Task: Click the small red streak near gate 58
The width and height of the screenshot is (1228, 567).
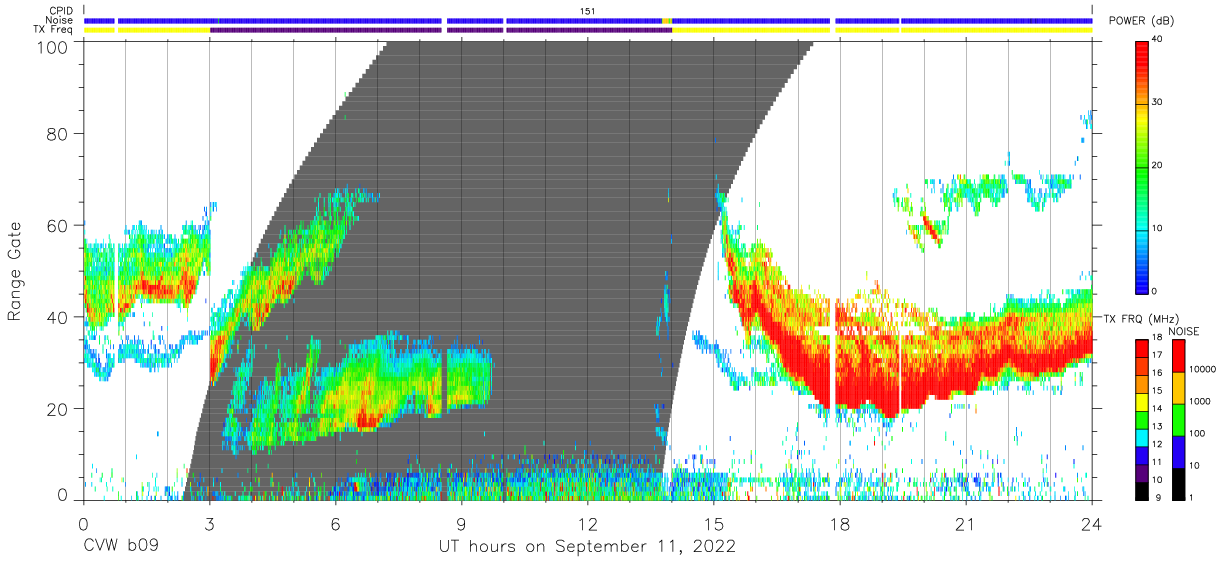Action: coord(931,229)
